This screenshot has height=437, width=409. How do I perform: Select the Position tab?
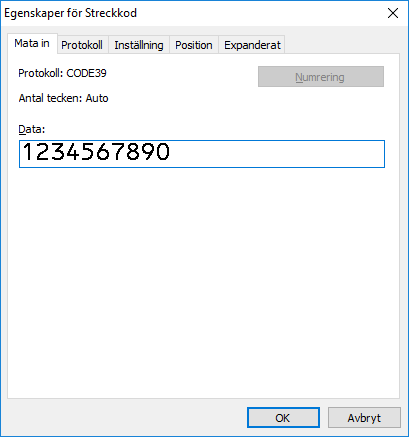[x=194, y=45]
